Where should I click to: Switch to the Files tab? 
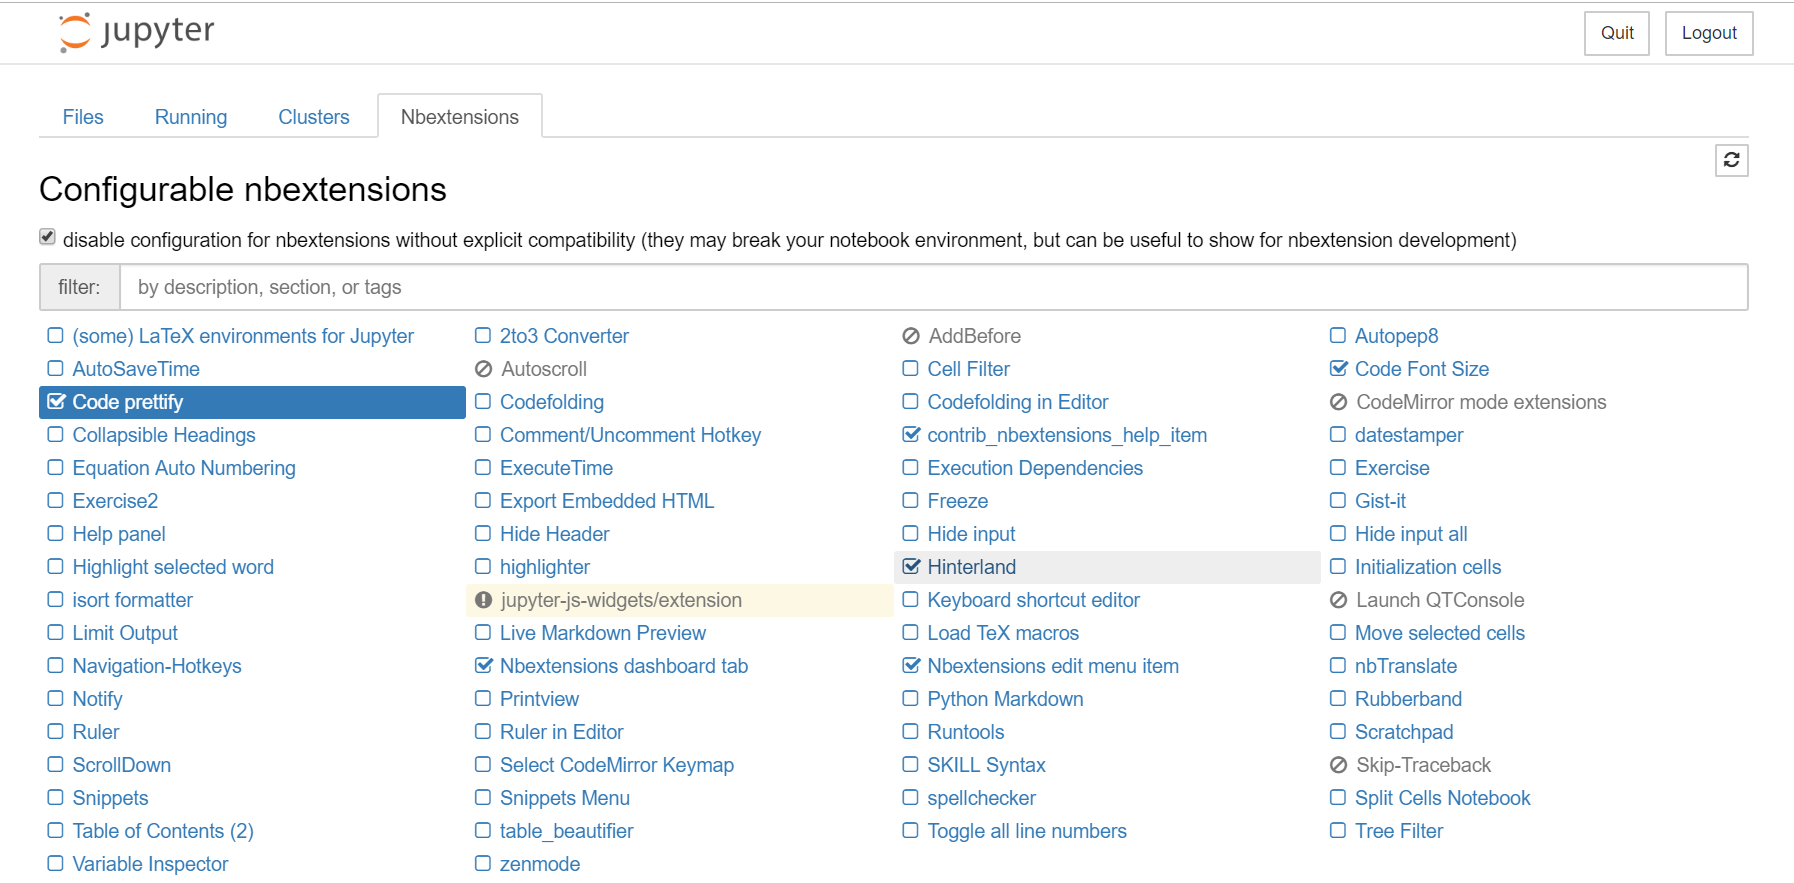(x=83, y=117)
